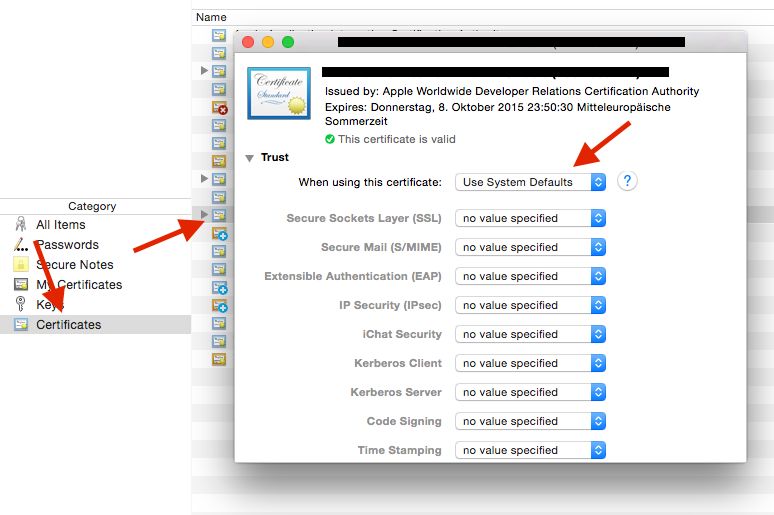Viewport: 774px width, 515px height.
Task: Open the Kerberos Client dropdown
Action: (530, 363)
